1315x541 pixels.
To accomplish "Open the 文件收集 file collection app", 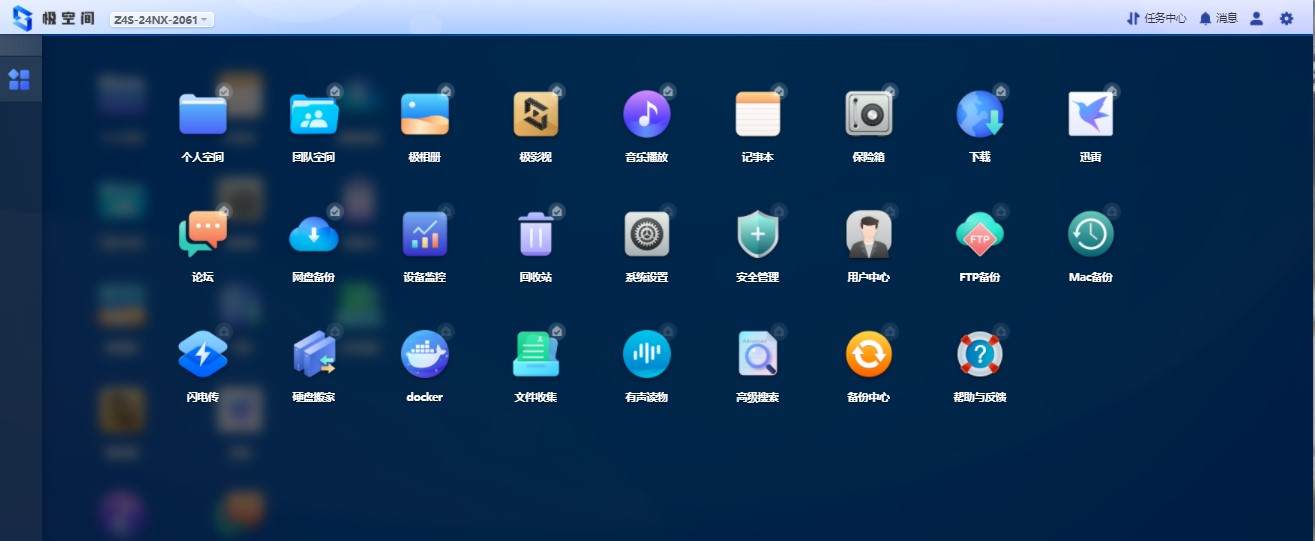I will [536, 354].
